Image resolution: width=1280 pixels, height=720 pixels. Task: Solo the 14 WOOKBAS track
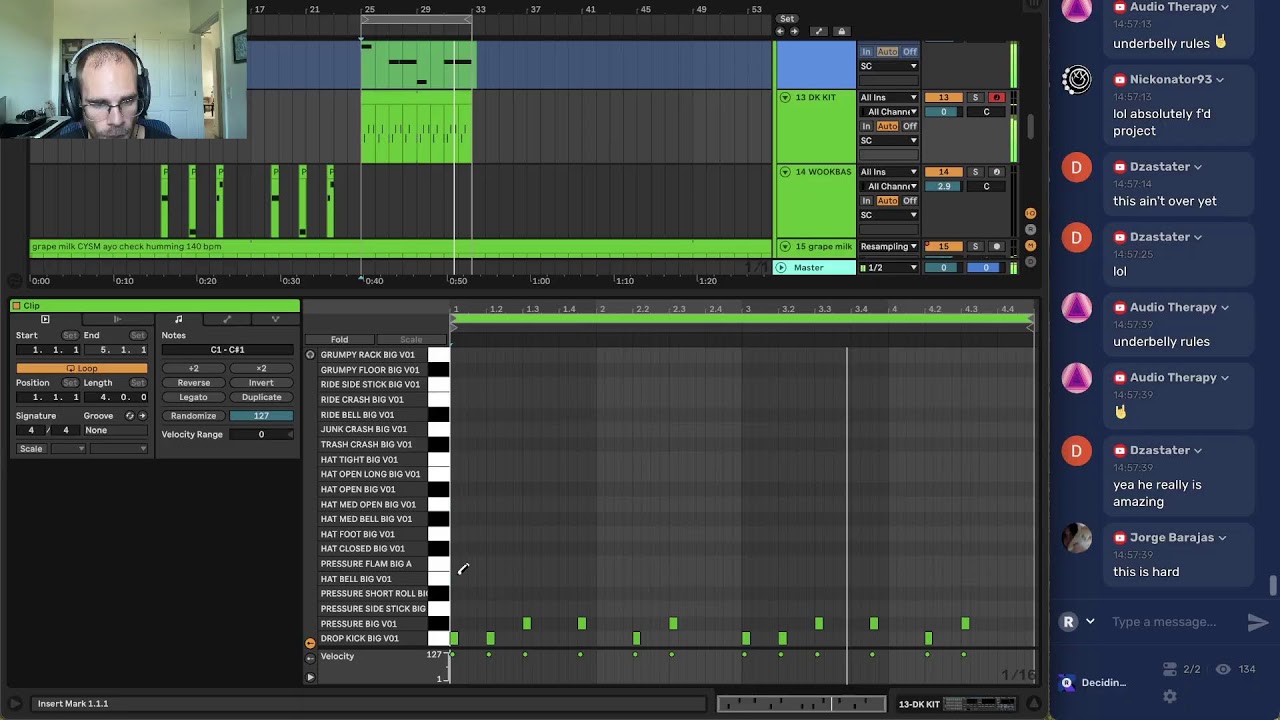(x=975, y=172)
